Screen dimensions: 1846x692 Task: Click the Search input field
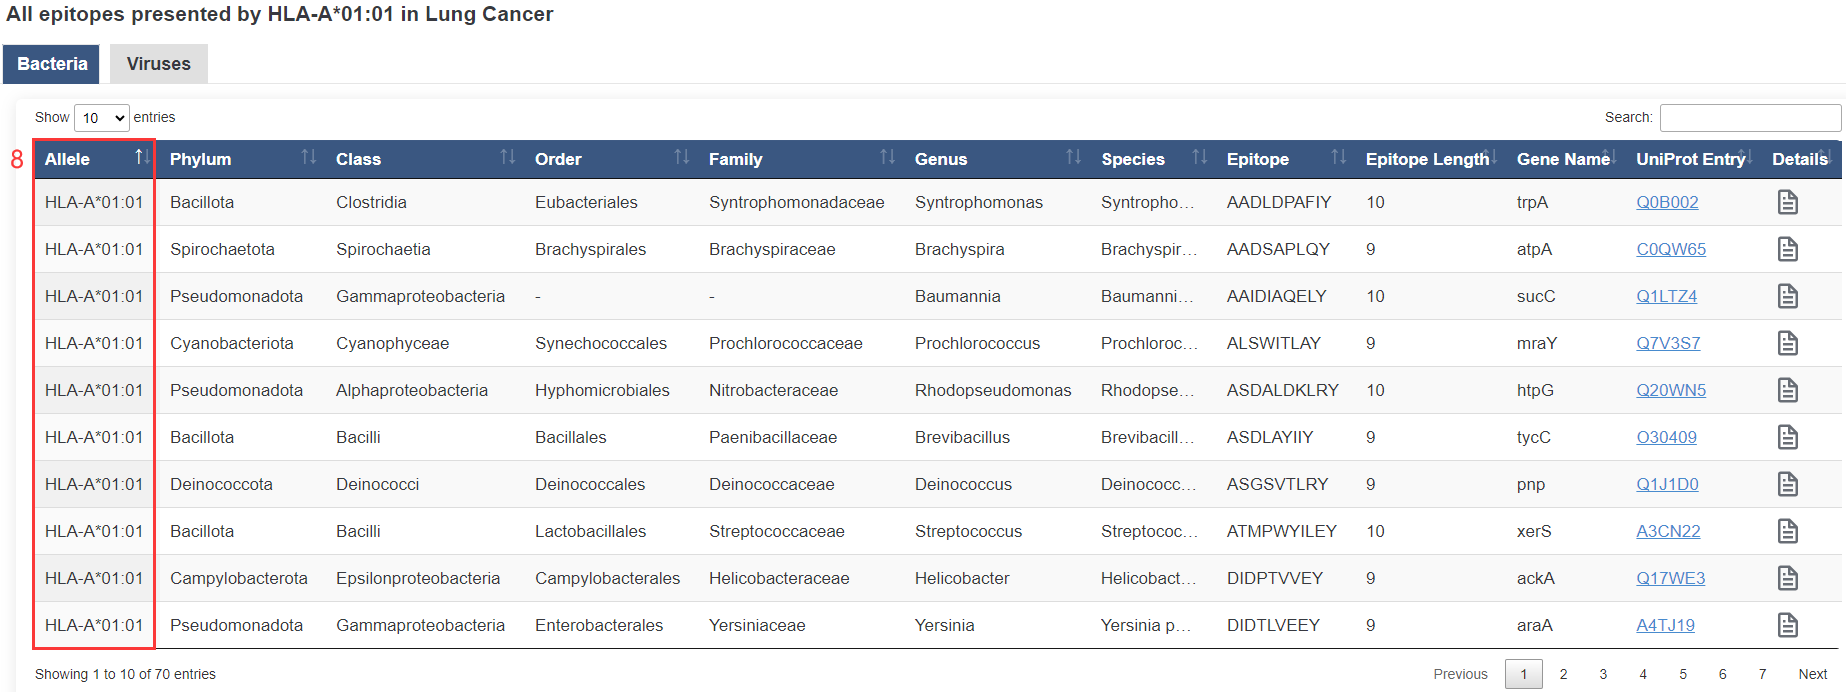(x=1749, y=118)
